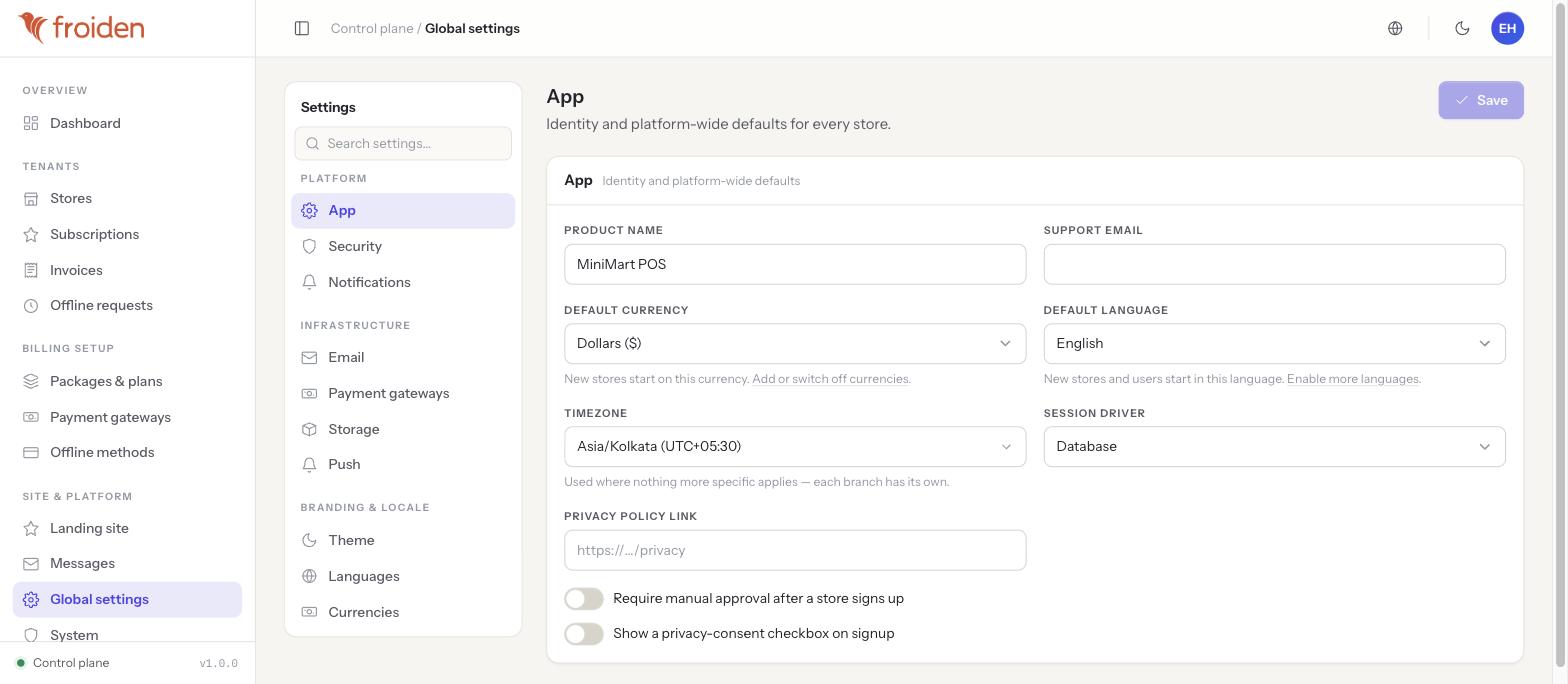Open Notifications settings section

coord(403,282)
